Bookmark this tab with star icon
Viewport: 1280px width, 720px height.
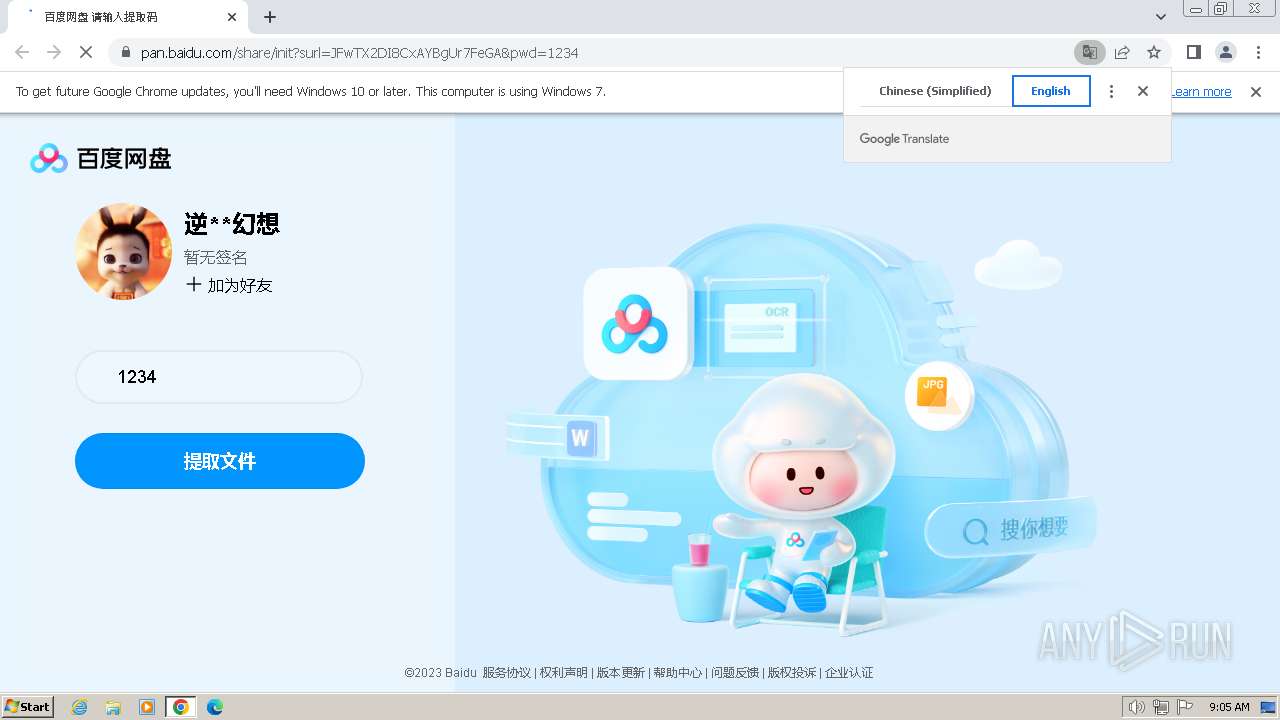pos(1154,52)
